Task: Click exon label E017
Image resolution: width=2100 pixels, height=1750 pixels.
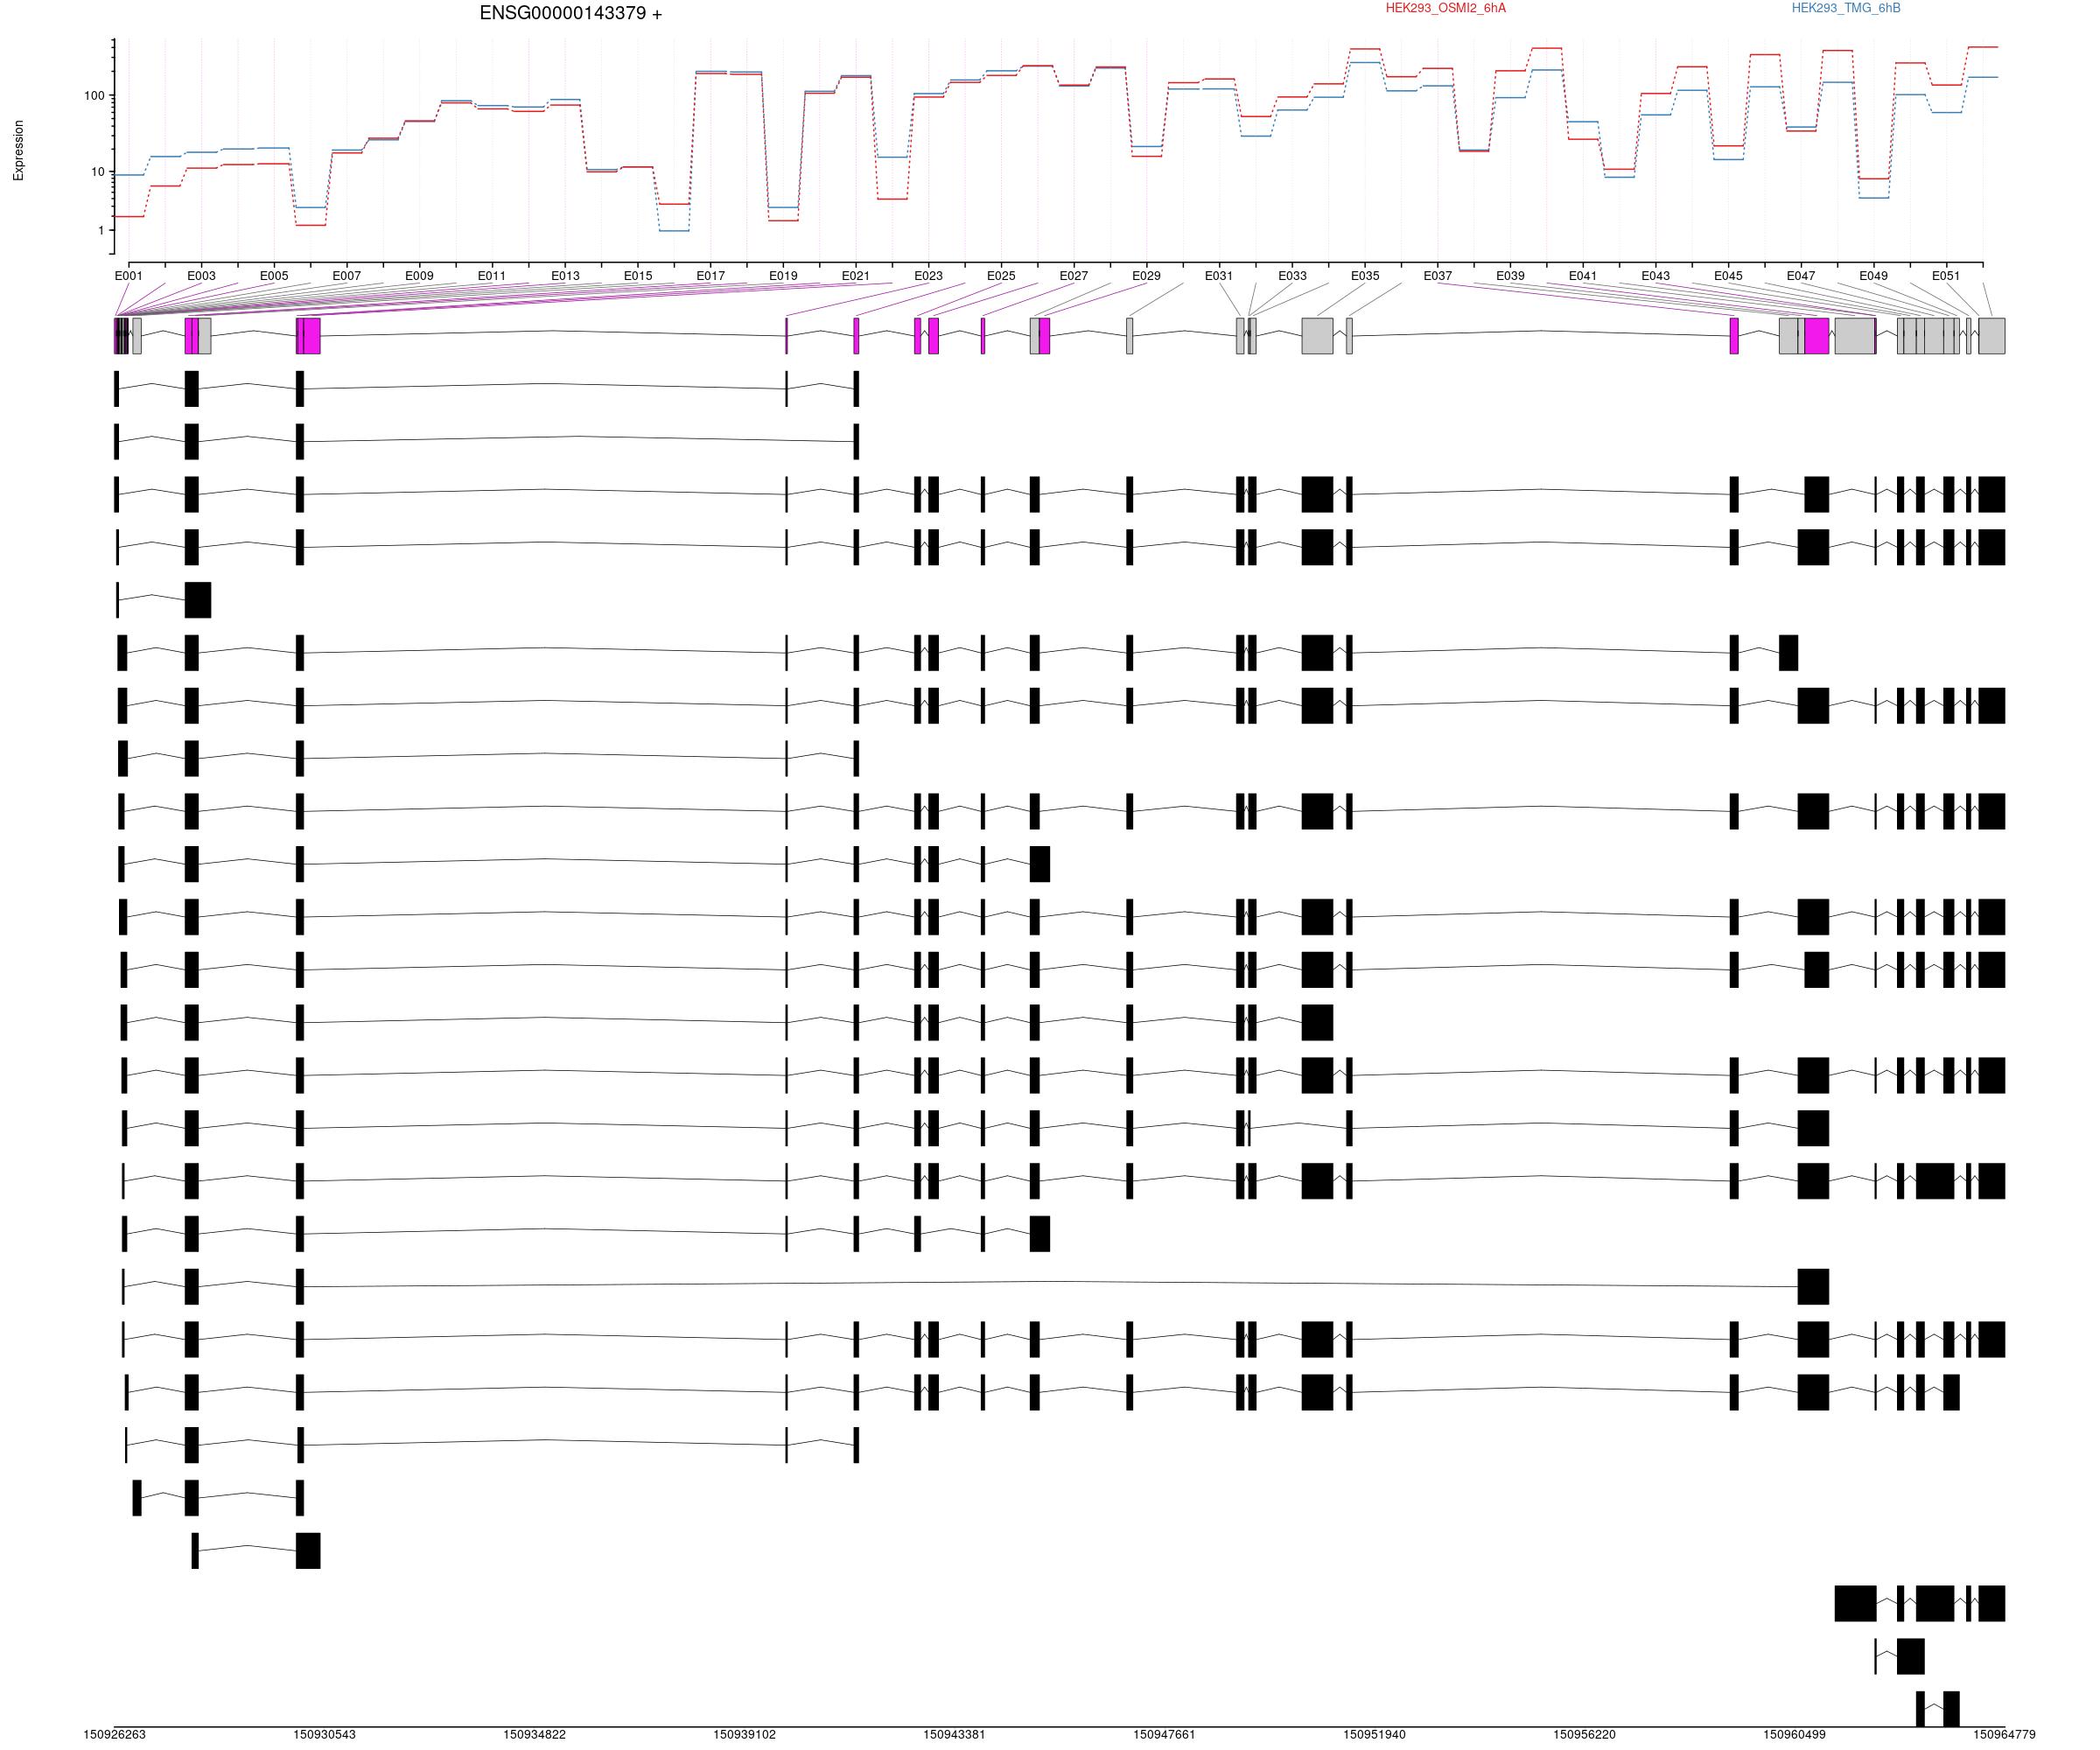Action: pyautogui.click(x=710, y=276)
